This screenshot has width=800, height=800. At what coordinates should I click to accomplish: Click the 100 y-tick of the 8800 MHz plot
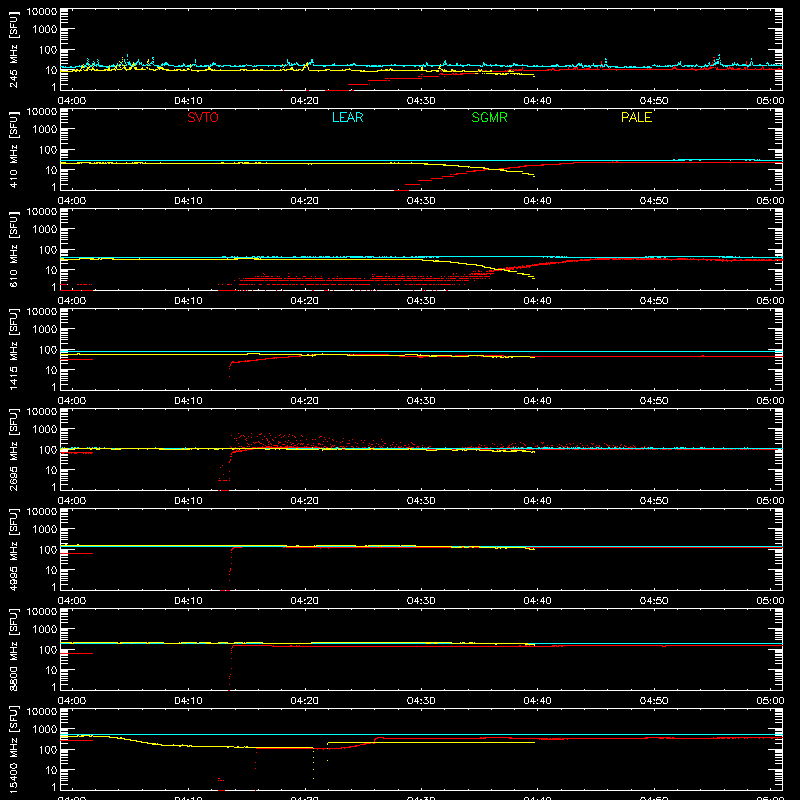pyautogui.click(x=48, y=649)
